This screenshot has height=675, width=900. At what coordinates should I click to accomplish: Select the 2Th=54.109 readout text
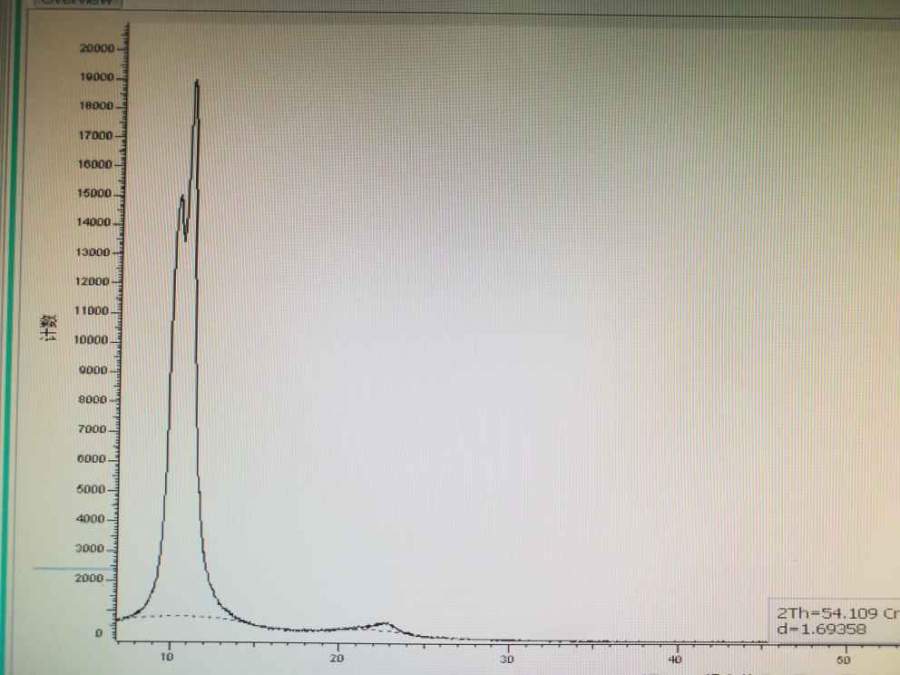pos(829,613)
